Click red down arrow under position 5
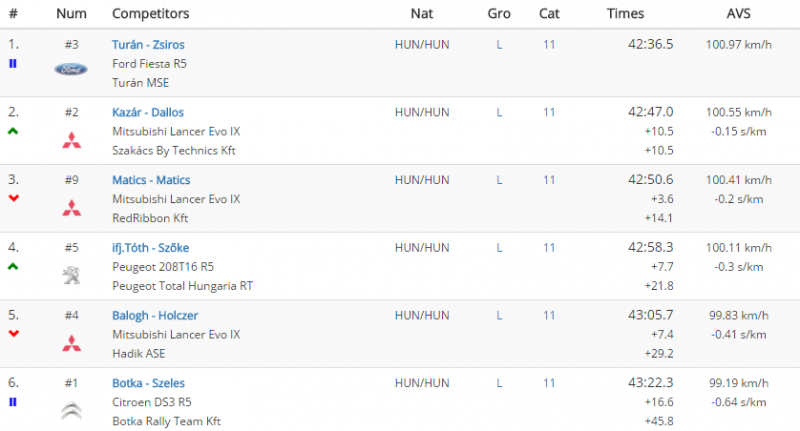Image resolution: width=800 pixels, height=431 pixels. [x=13, y=334]
